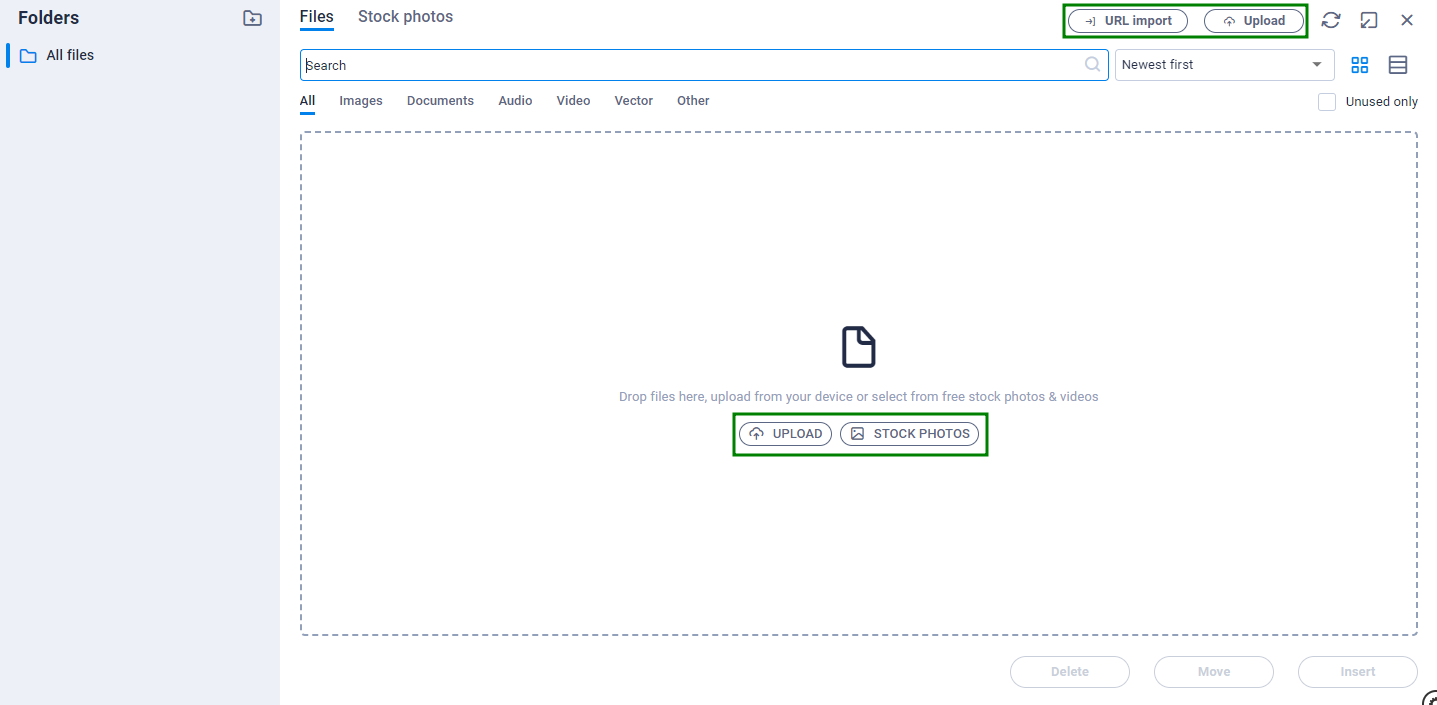Click the top Upload button

coord(1254,21)
